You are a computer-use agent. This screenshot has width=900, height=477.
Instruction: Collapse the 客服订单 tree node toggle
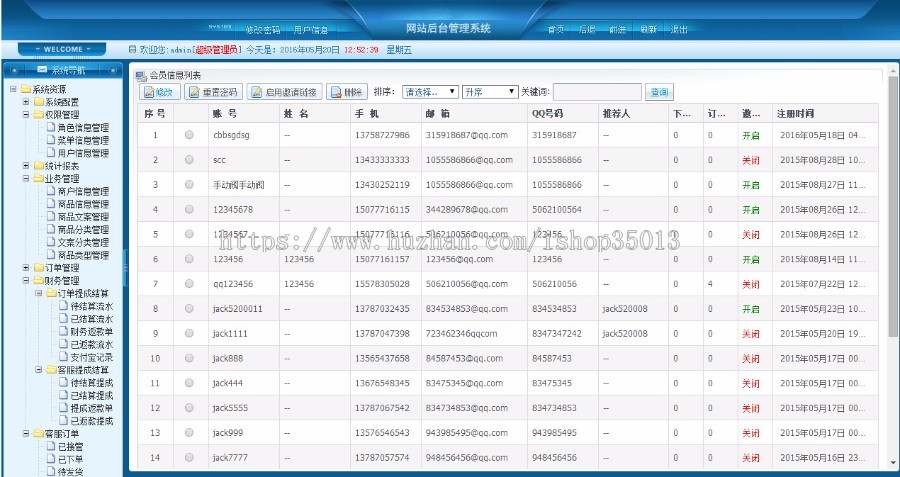26,433
